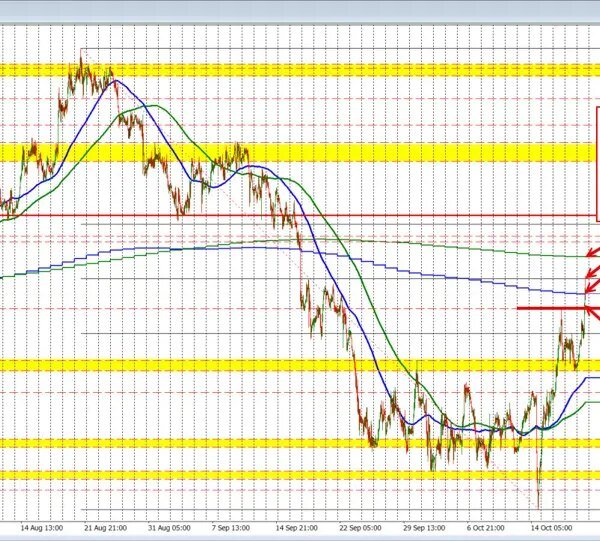
Task: Select the '6 Oct 21:00' time label
Action: click(486, 528)
